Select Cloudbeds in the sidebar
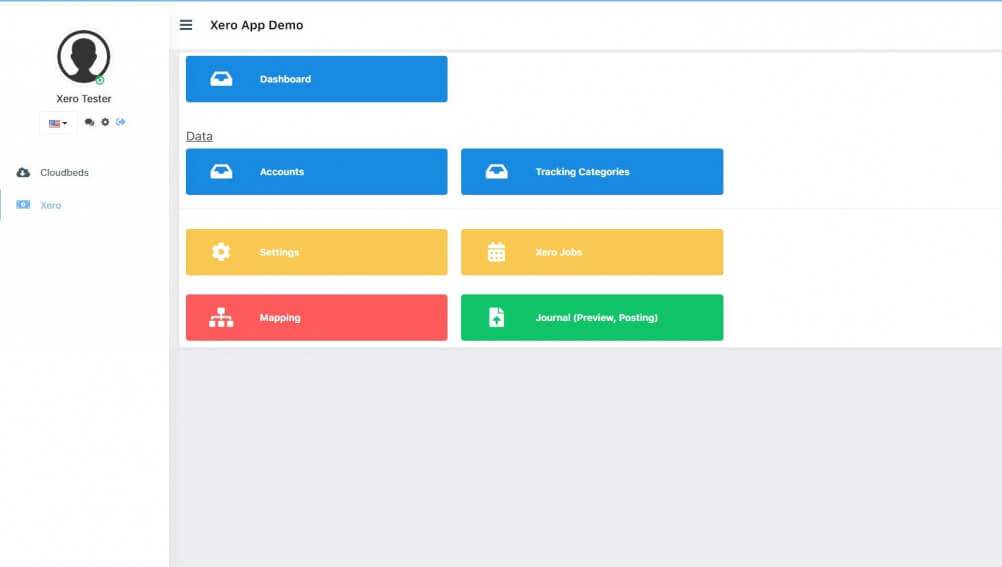 64,173
